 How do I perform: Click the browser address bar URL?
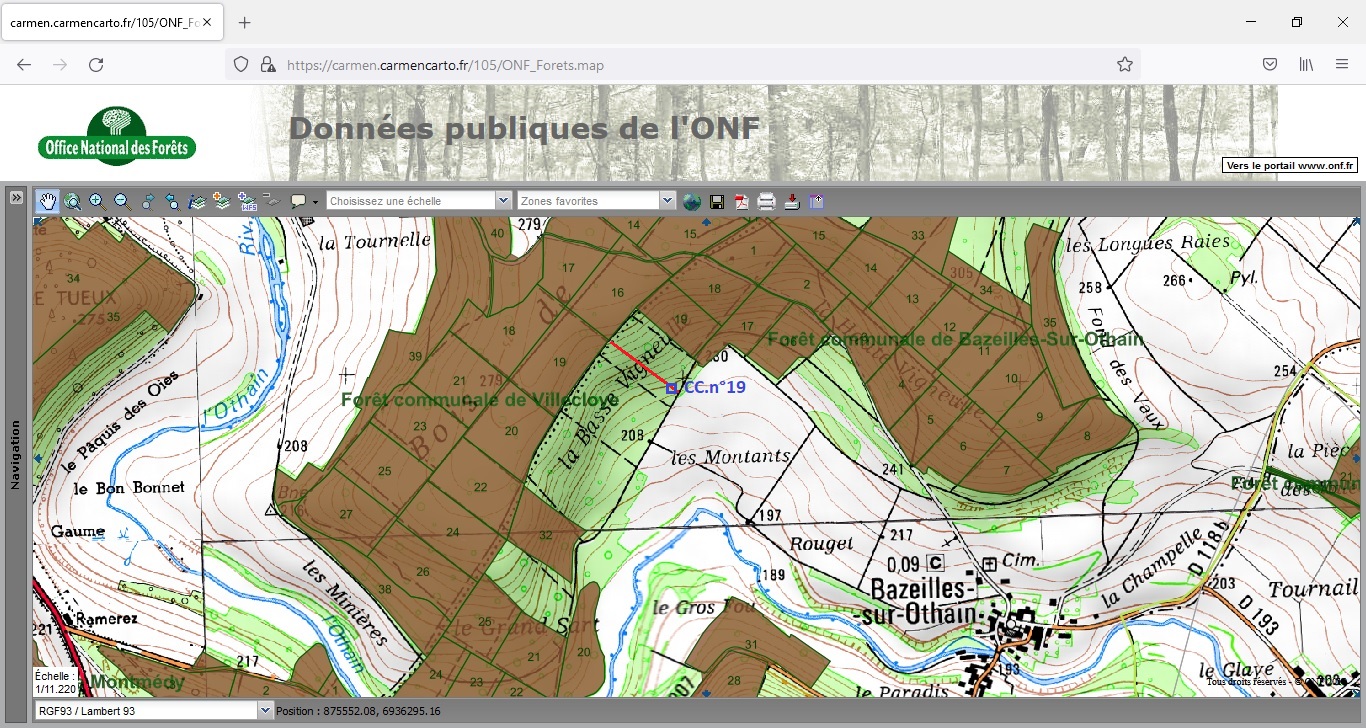coord(445,65)
